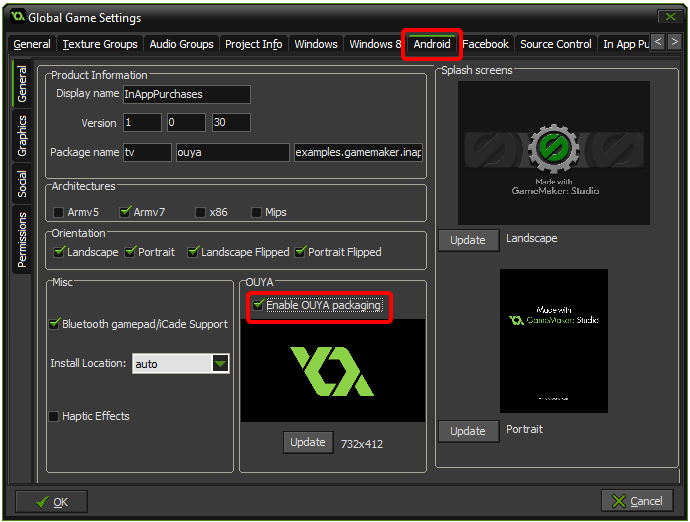The height and width of the screenshot is (522, 690).
Task: Click the GameMaker logo in title bar
Action: click(18, 17)
